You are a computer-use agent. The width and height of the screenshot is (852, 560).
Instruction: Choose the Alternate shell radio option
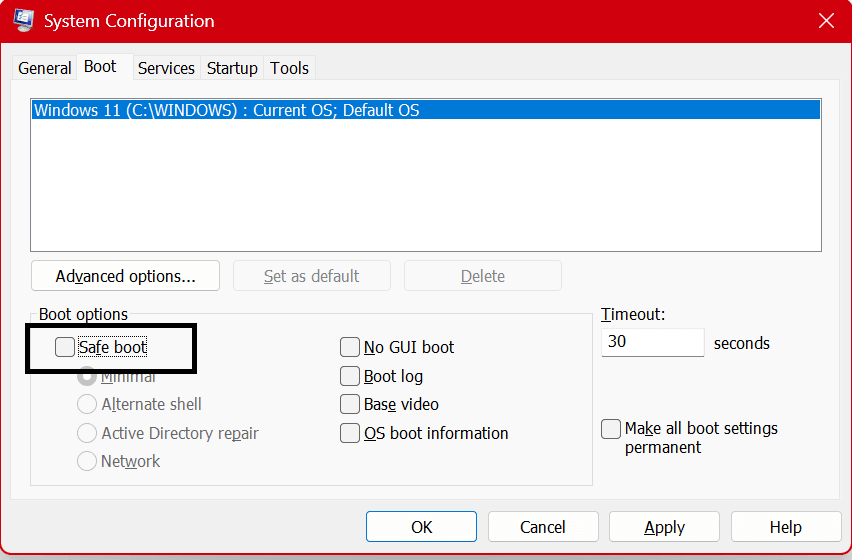click(x=87, y=404)
